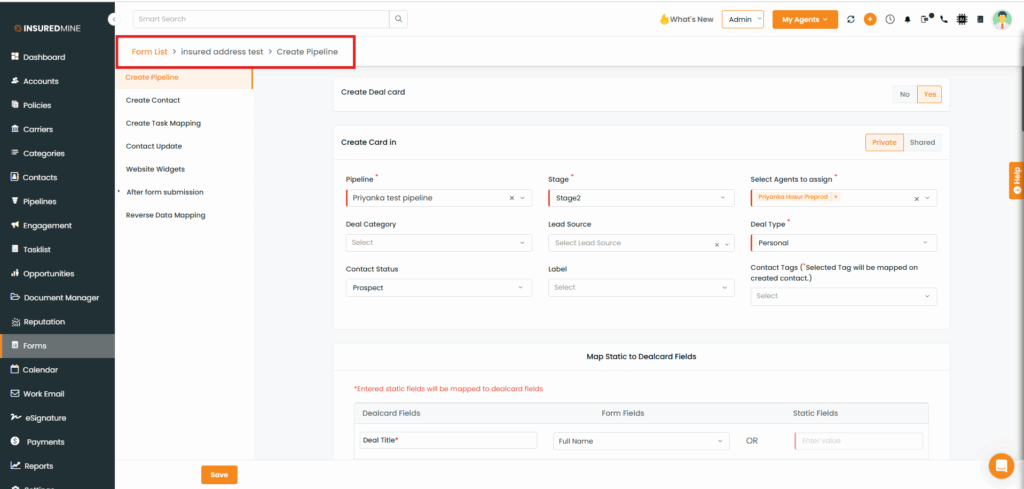Select Shared for Create Card in

point(922,142)
